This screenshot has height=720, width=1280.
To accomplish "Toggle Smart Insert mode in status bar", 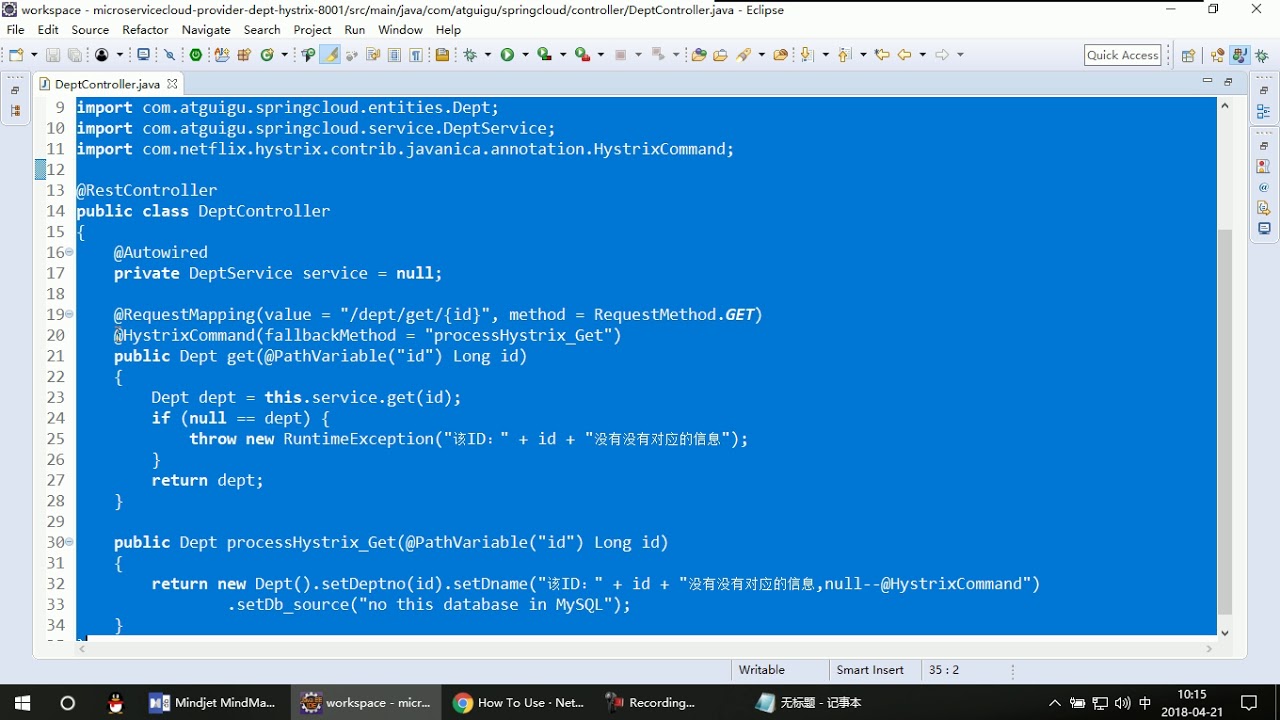I will [870, 670].
